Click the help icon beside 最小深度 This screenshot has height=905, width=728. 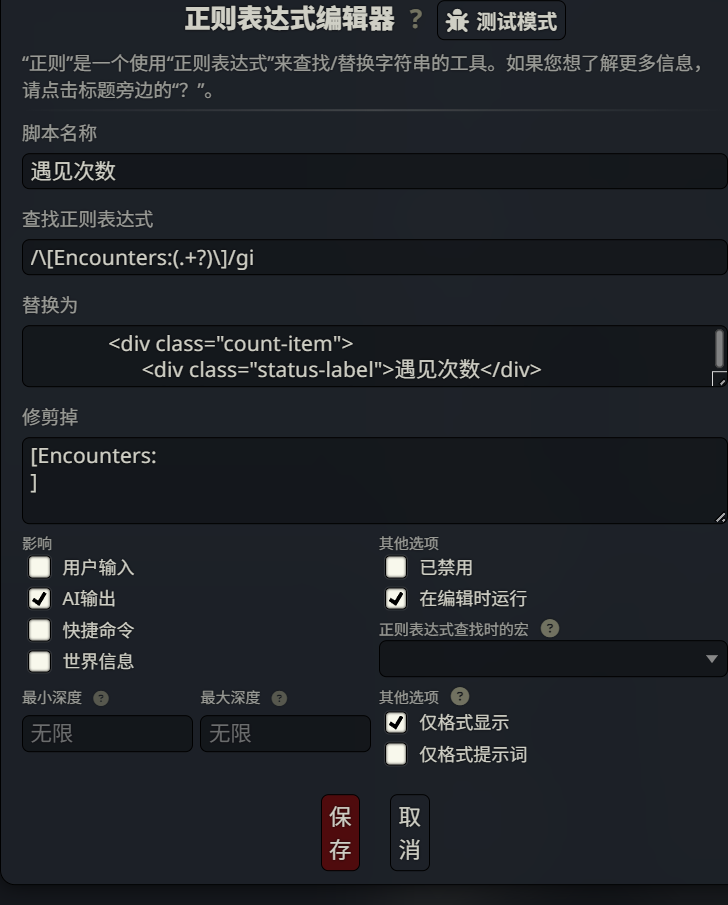click(x=99, y=698)
